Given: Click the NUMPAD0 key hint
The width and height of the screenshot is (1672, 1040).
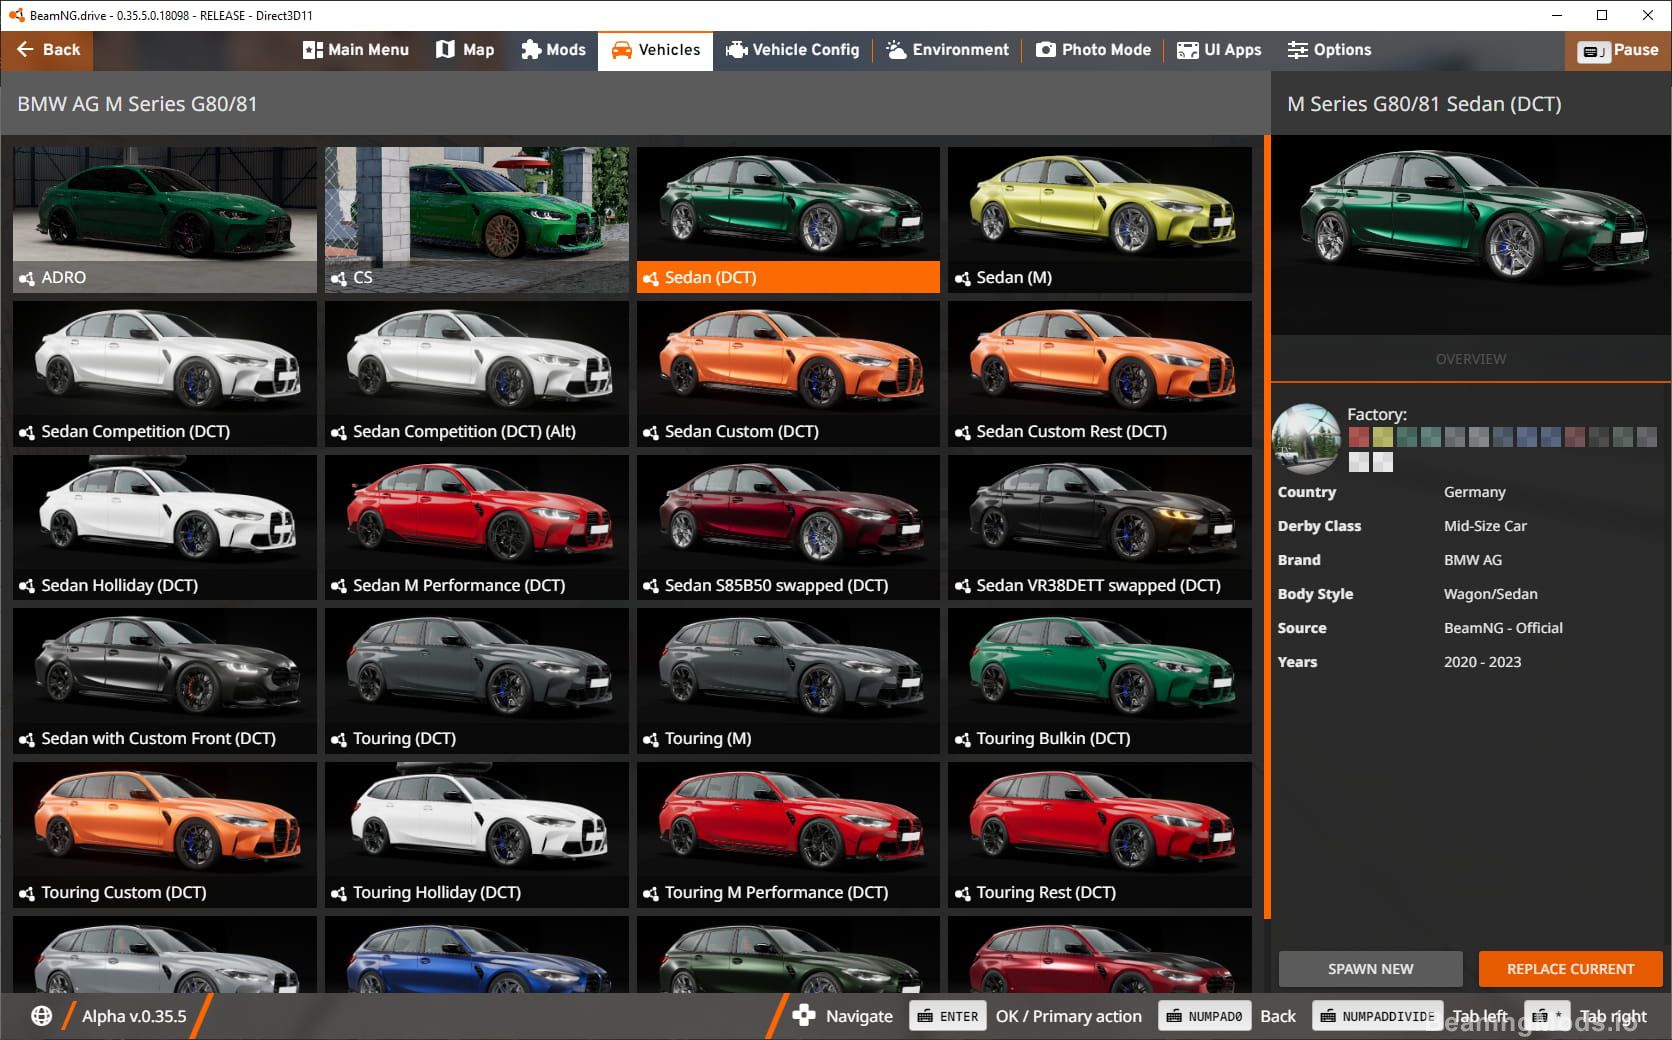Looking at the screenshot, I should [1205, 1016].
